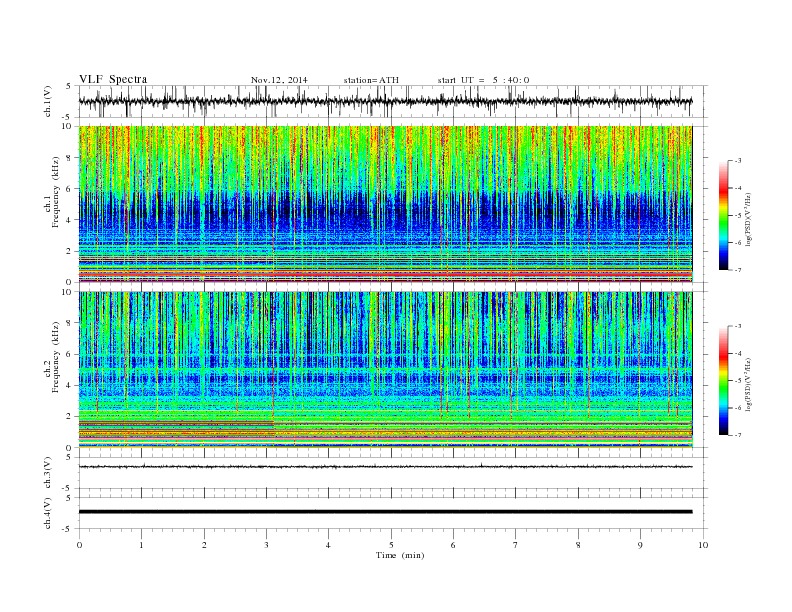Click the 'station=ATH' label
This screenshot has width=792, height=612.
(371, 80)
